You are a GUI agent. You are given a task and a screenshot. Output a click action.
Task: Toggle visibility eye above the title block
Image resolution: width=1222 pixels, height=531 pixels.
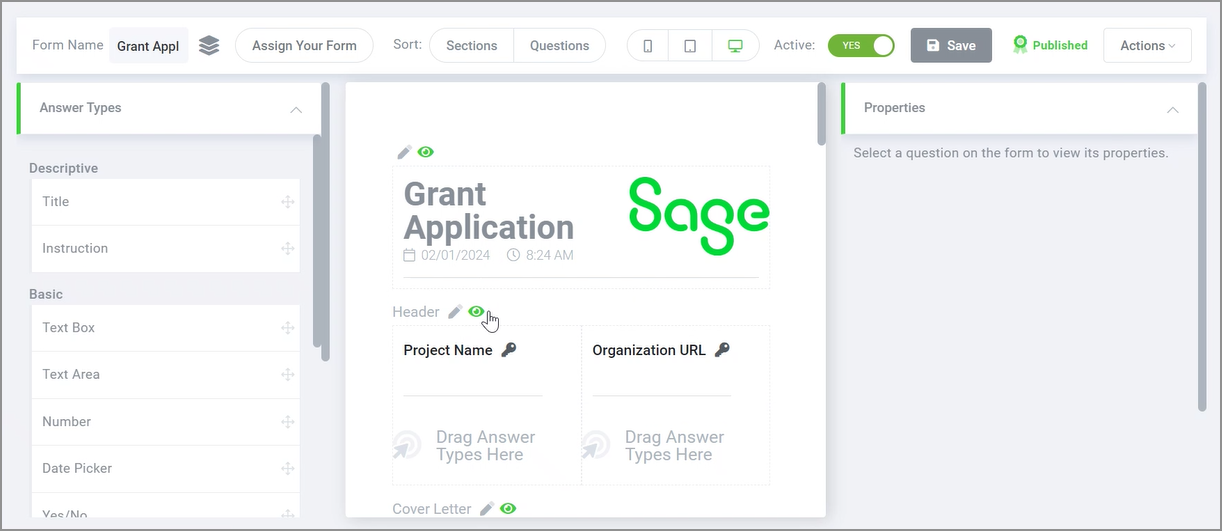[426, 152]
